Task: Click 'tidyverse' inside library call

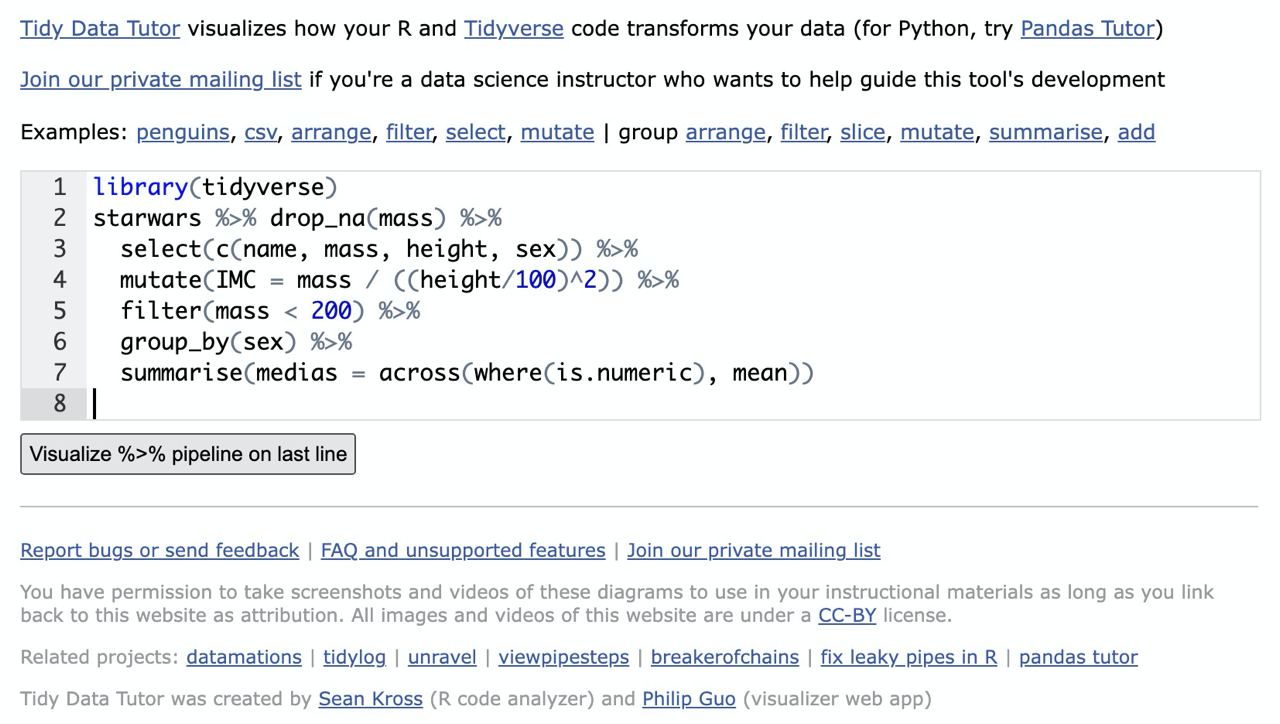Action: pyautogui.click(x=263, y=187)
